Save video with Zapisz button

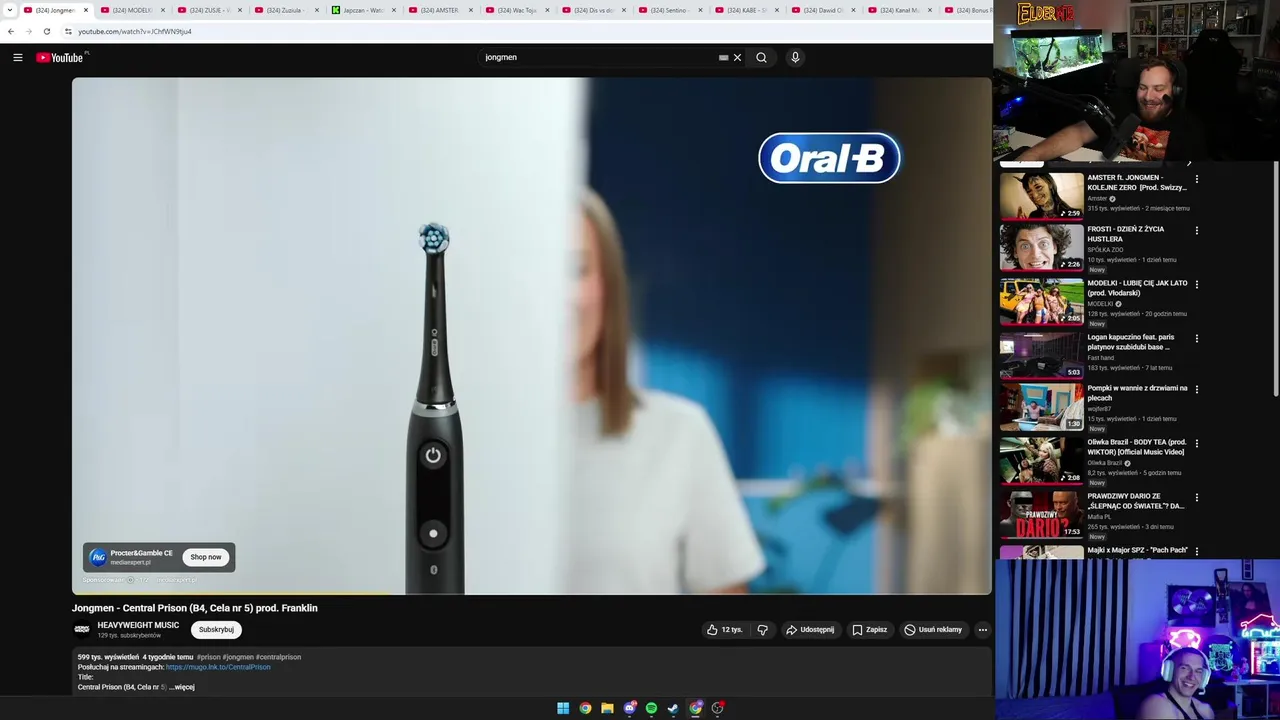point(870,630)
